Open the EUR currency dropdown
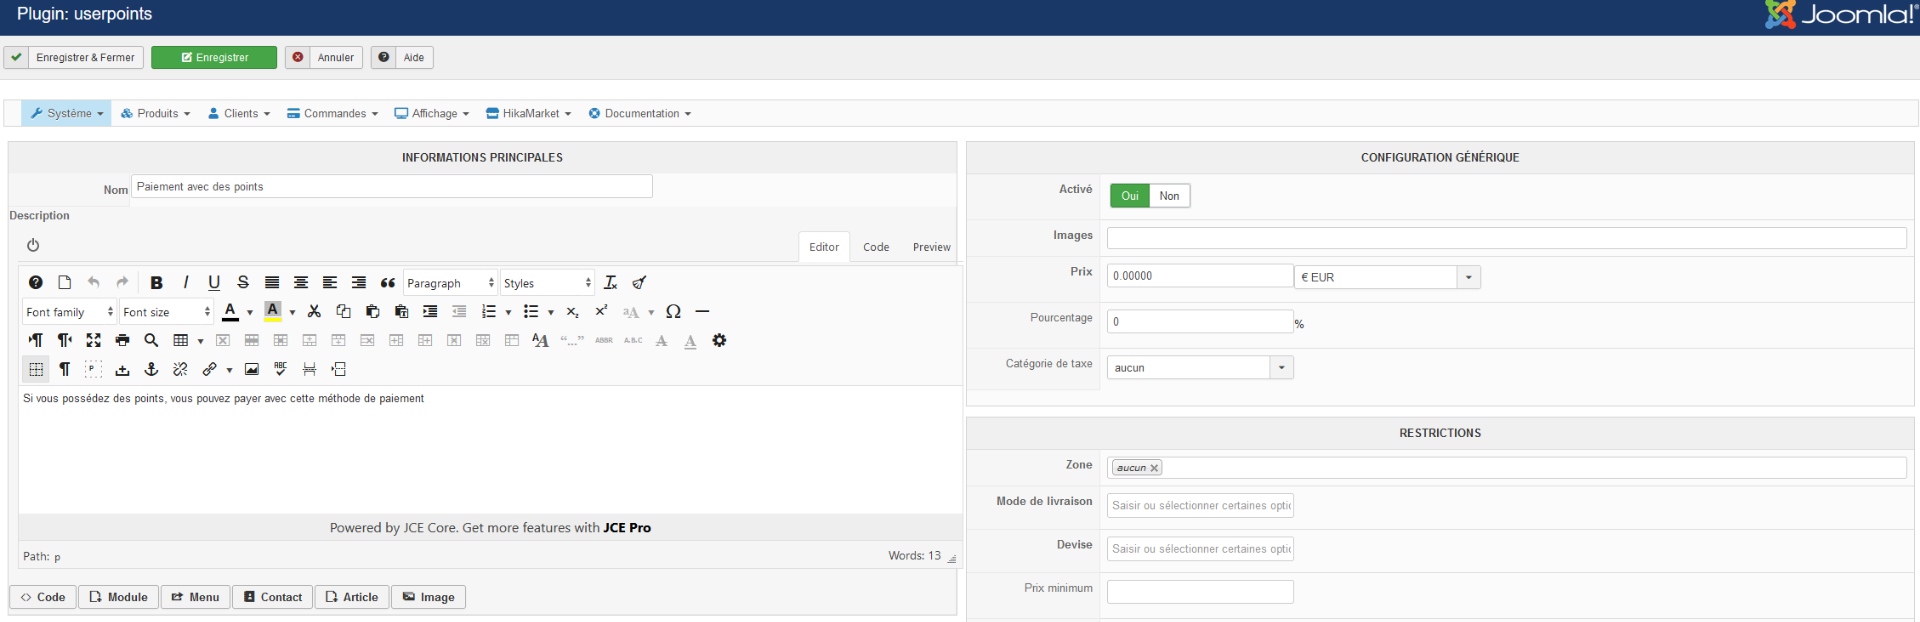This screenshot has height=622, width=1920. [1387, 277]
